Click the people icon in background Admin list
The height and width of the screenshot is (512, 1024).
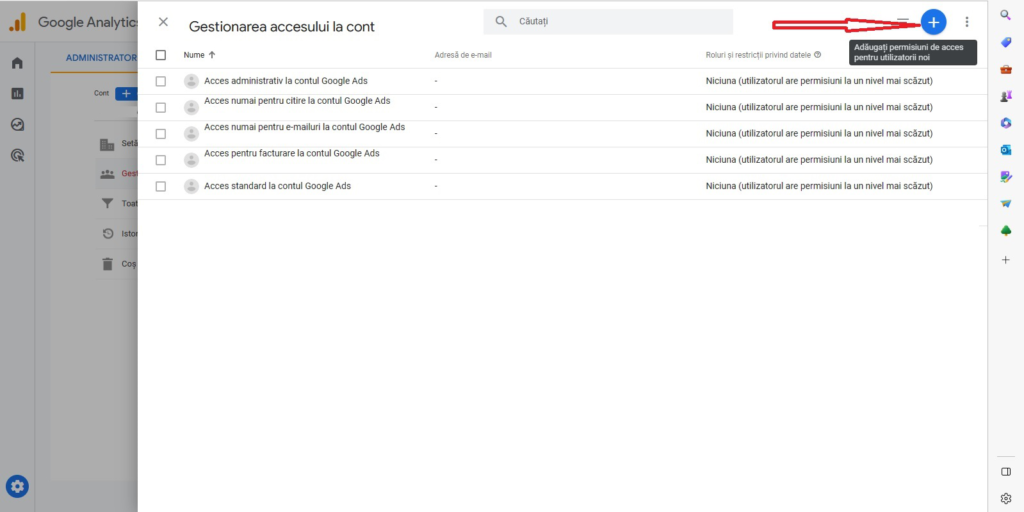pyautogui.click(x=107, y=174)
